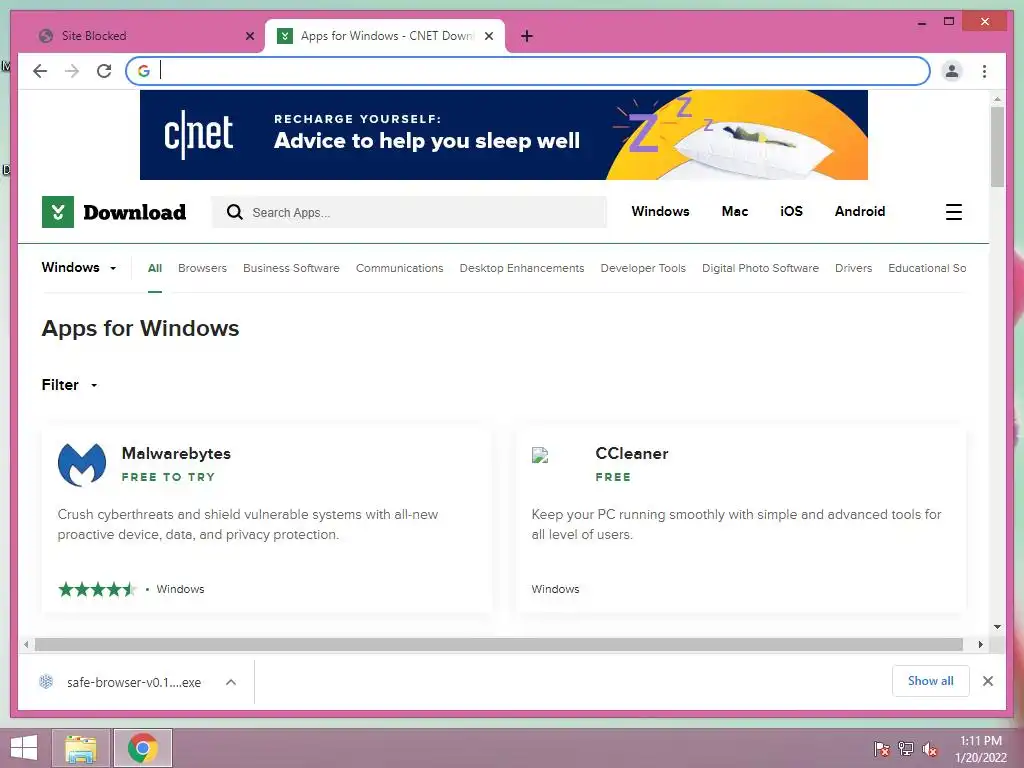Reload the page with the refresh icon
The image size is (1024, 768).
(104, 71)
